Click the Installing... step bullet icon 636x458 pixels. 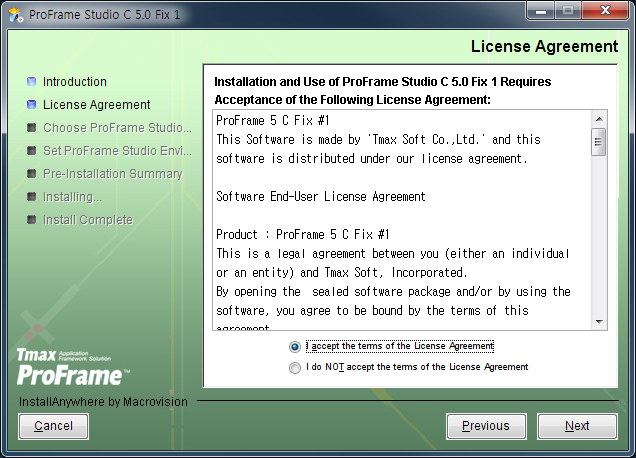coord(32,197)
